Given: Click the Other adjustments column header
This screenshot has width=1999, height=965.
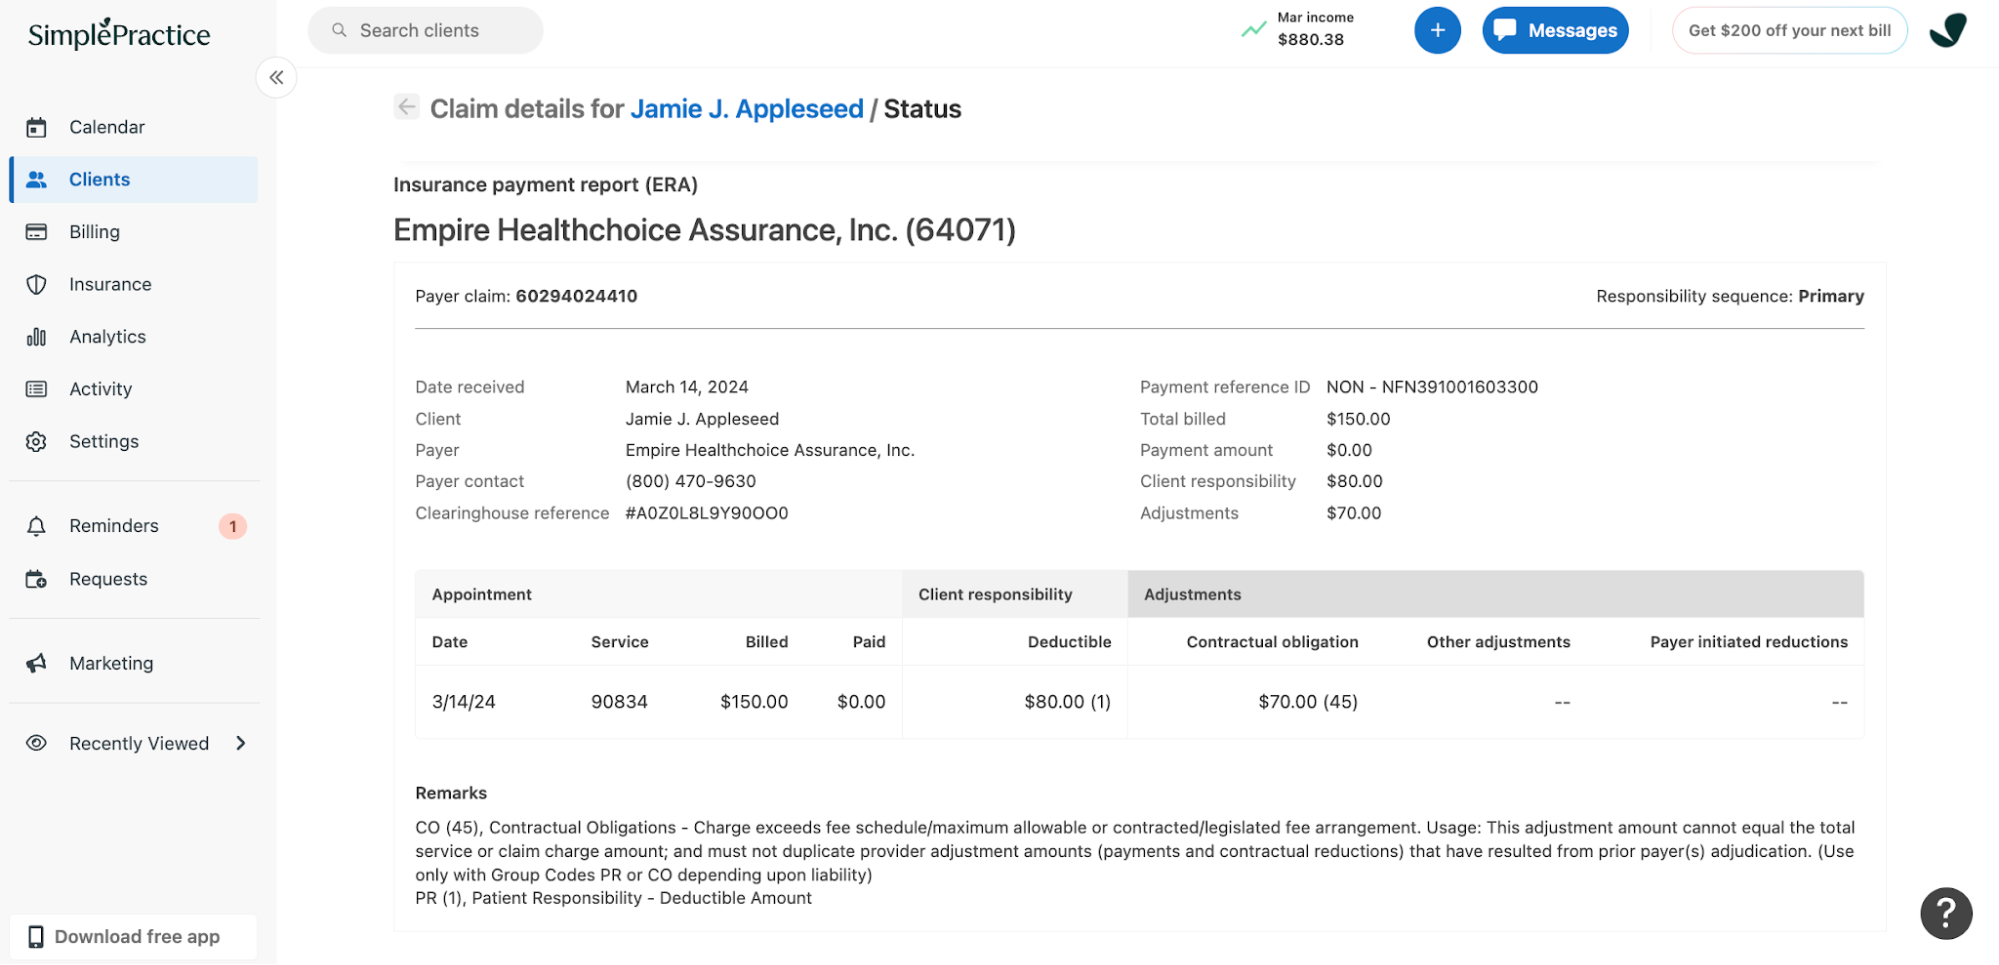Looking at the screenshot, I should pos(1498,642).
